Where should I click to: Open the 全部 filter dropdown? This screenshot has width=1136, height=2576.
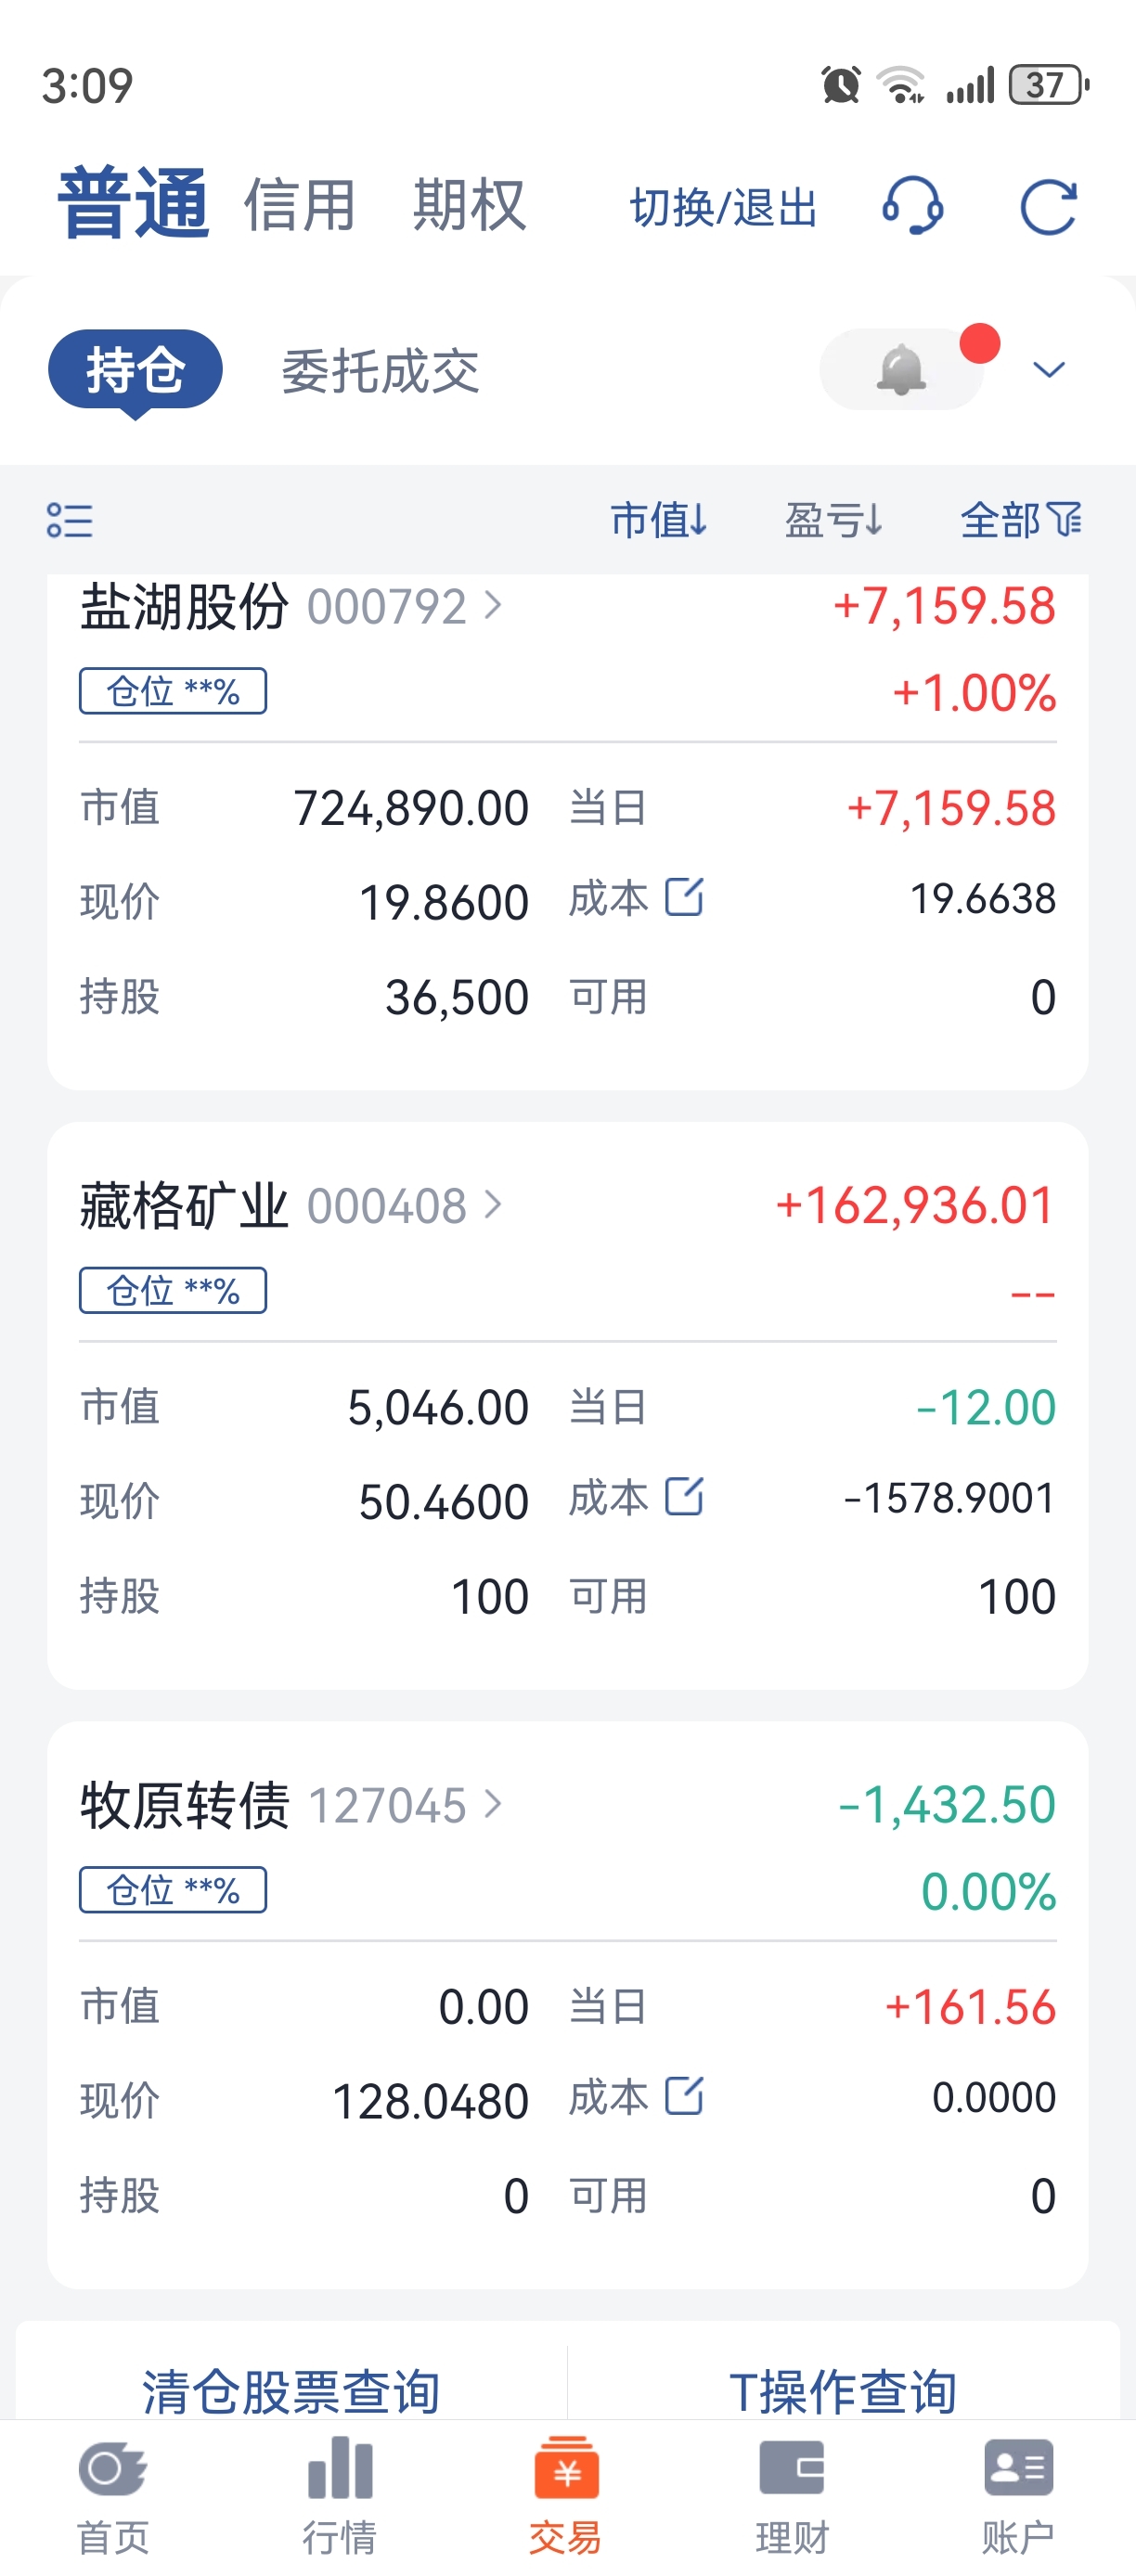coord(1021,520)
